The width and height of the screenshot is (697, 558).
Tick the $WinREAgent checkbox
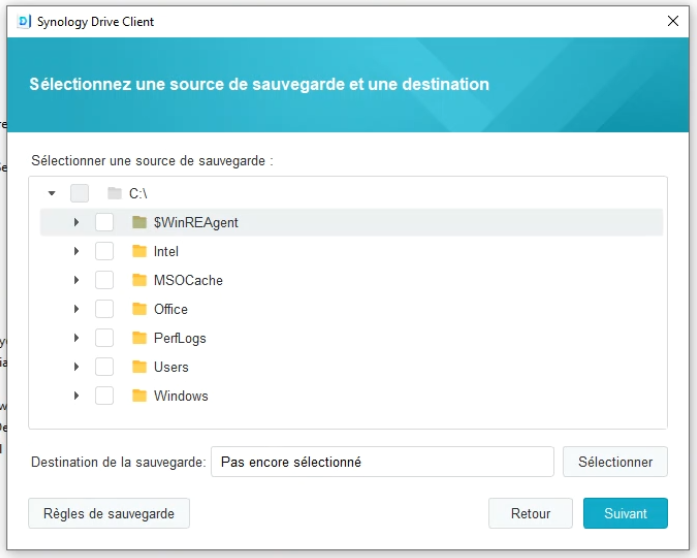[x=104, y=222]
